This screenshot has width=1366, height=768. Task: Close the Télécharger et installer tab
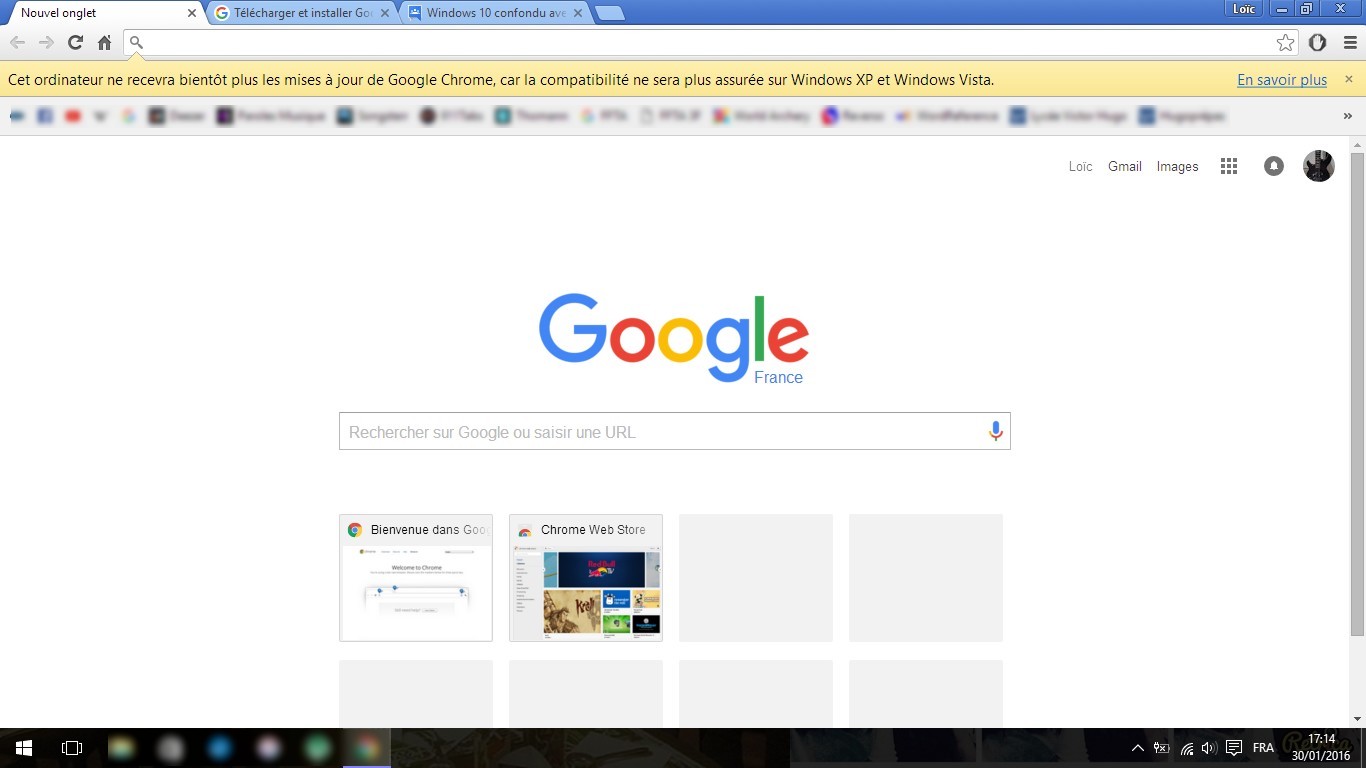[385, 13]
